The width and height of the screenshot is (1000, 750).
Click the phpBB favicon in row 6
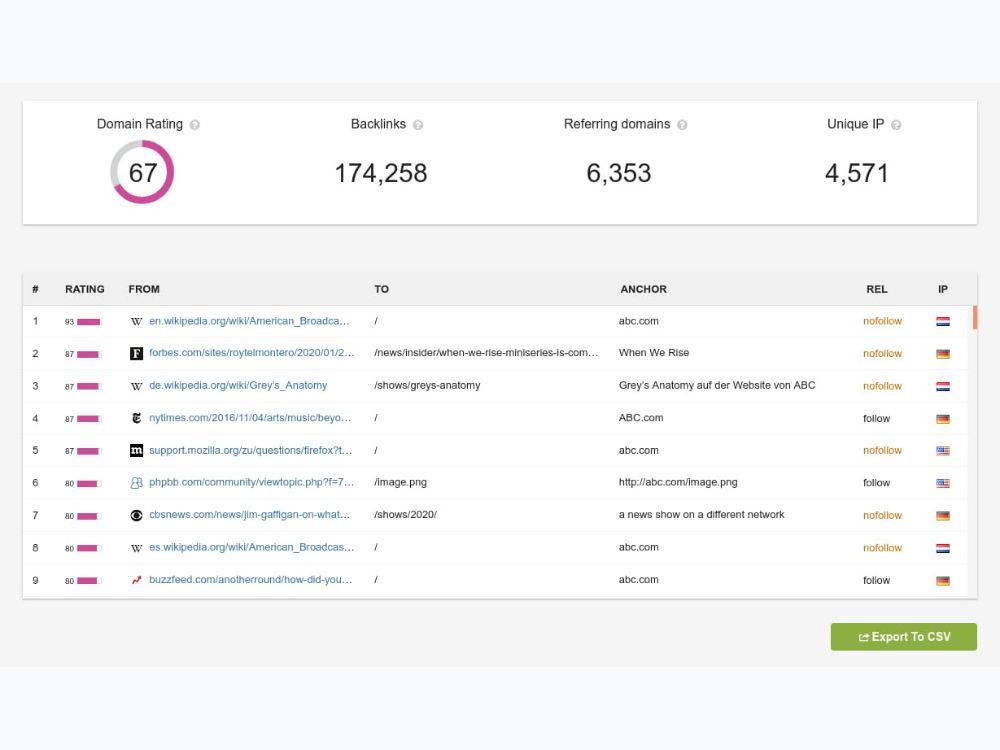[x=136, y=483]
